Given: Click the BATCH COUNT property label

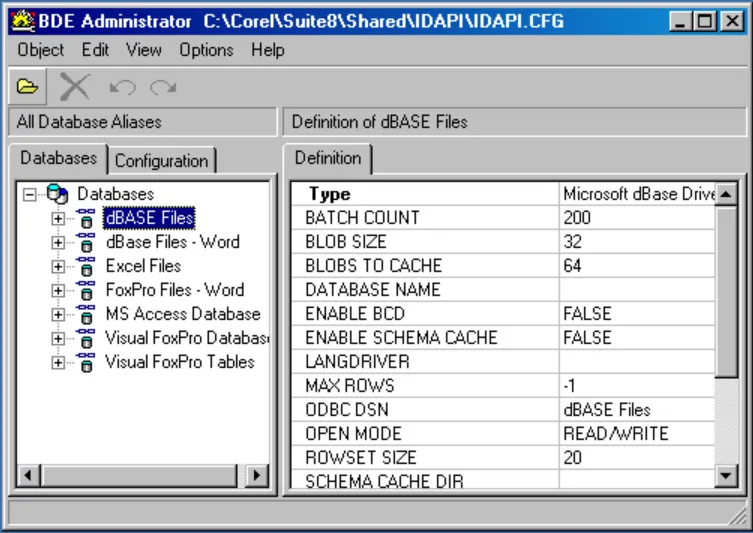Looking at the screenshot, I should point(362,218).
